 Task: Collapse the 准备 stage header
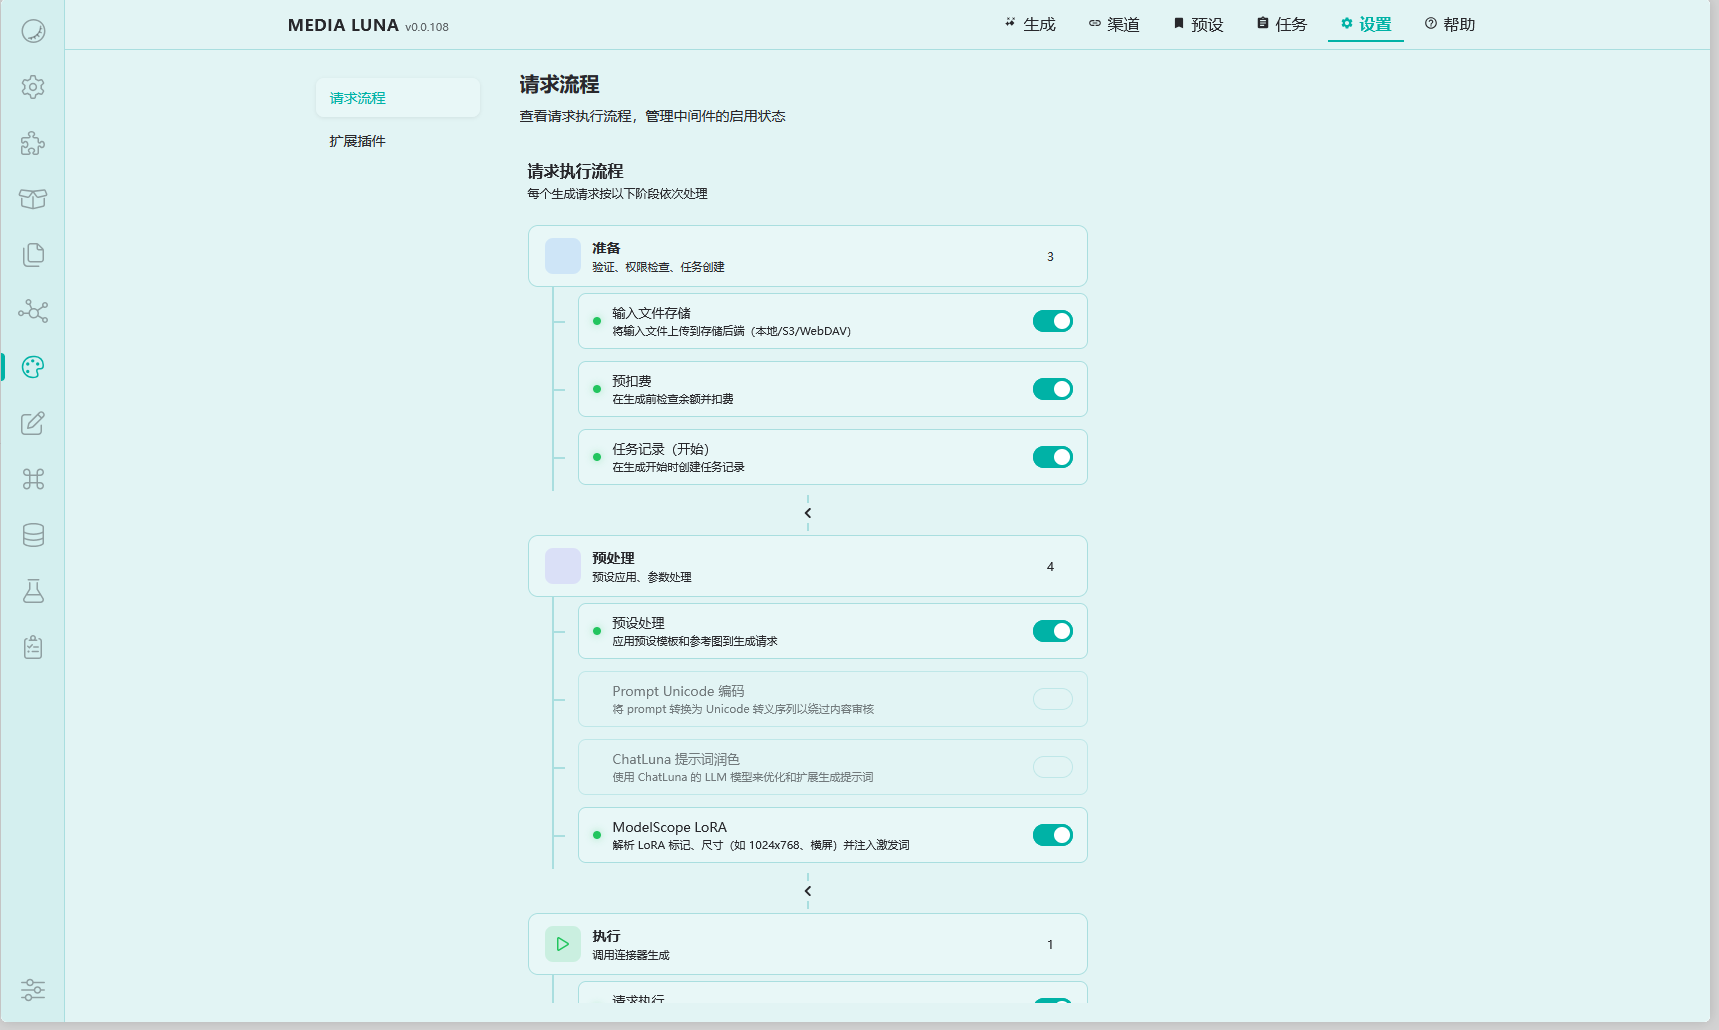(807, 256)
